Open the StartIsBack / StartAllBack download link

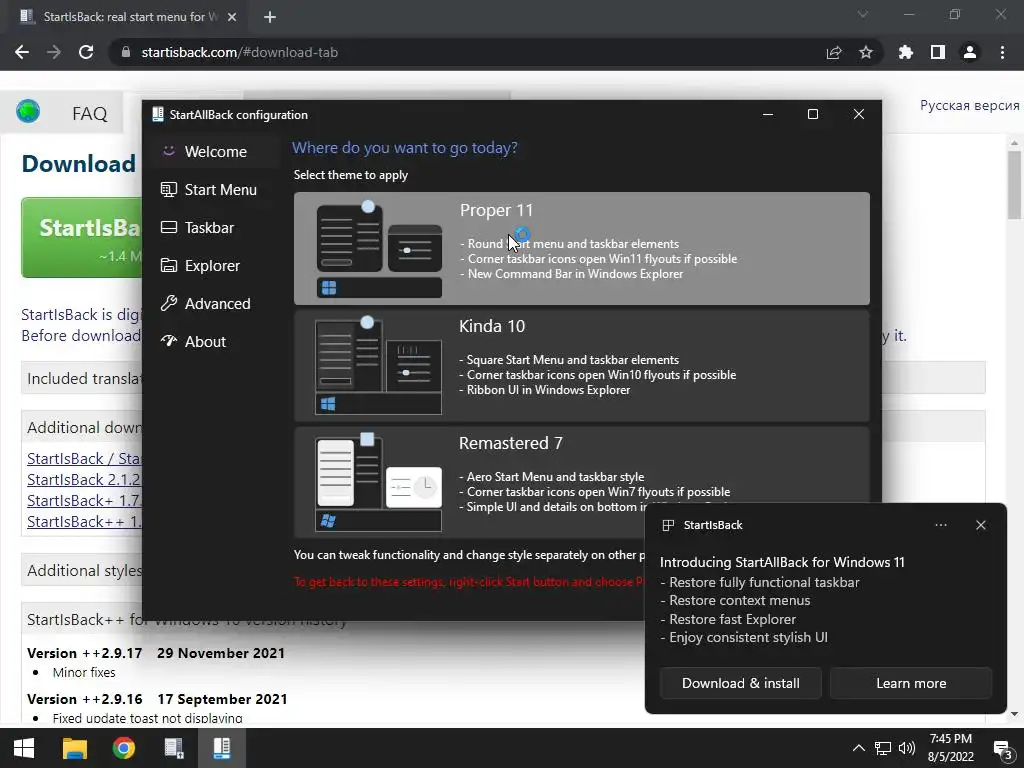click(x=84, y=458)
